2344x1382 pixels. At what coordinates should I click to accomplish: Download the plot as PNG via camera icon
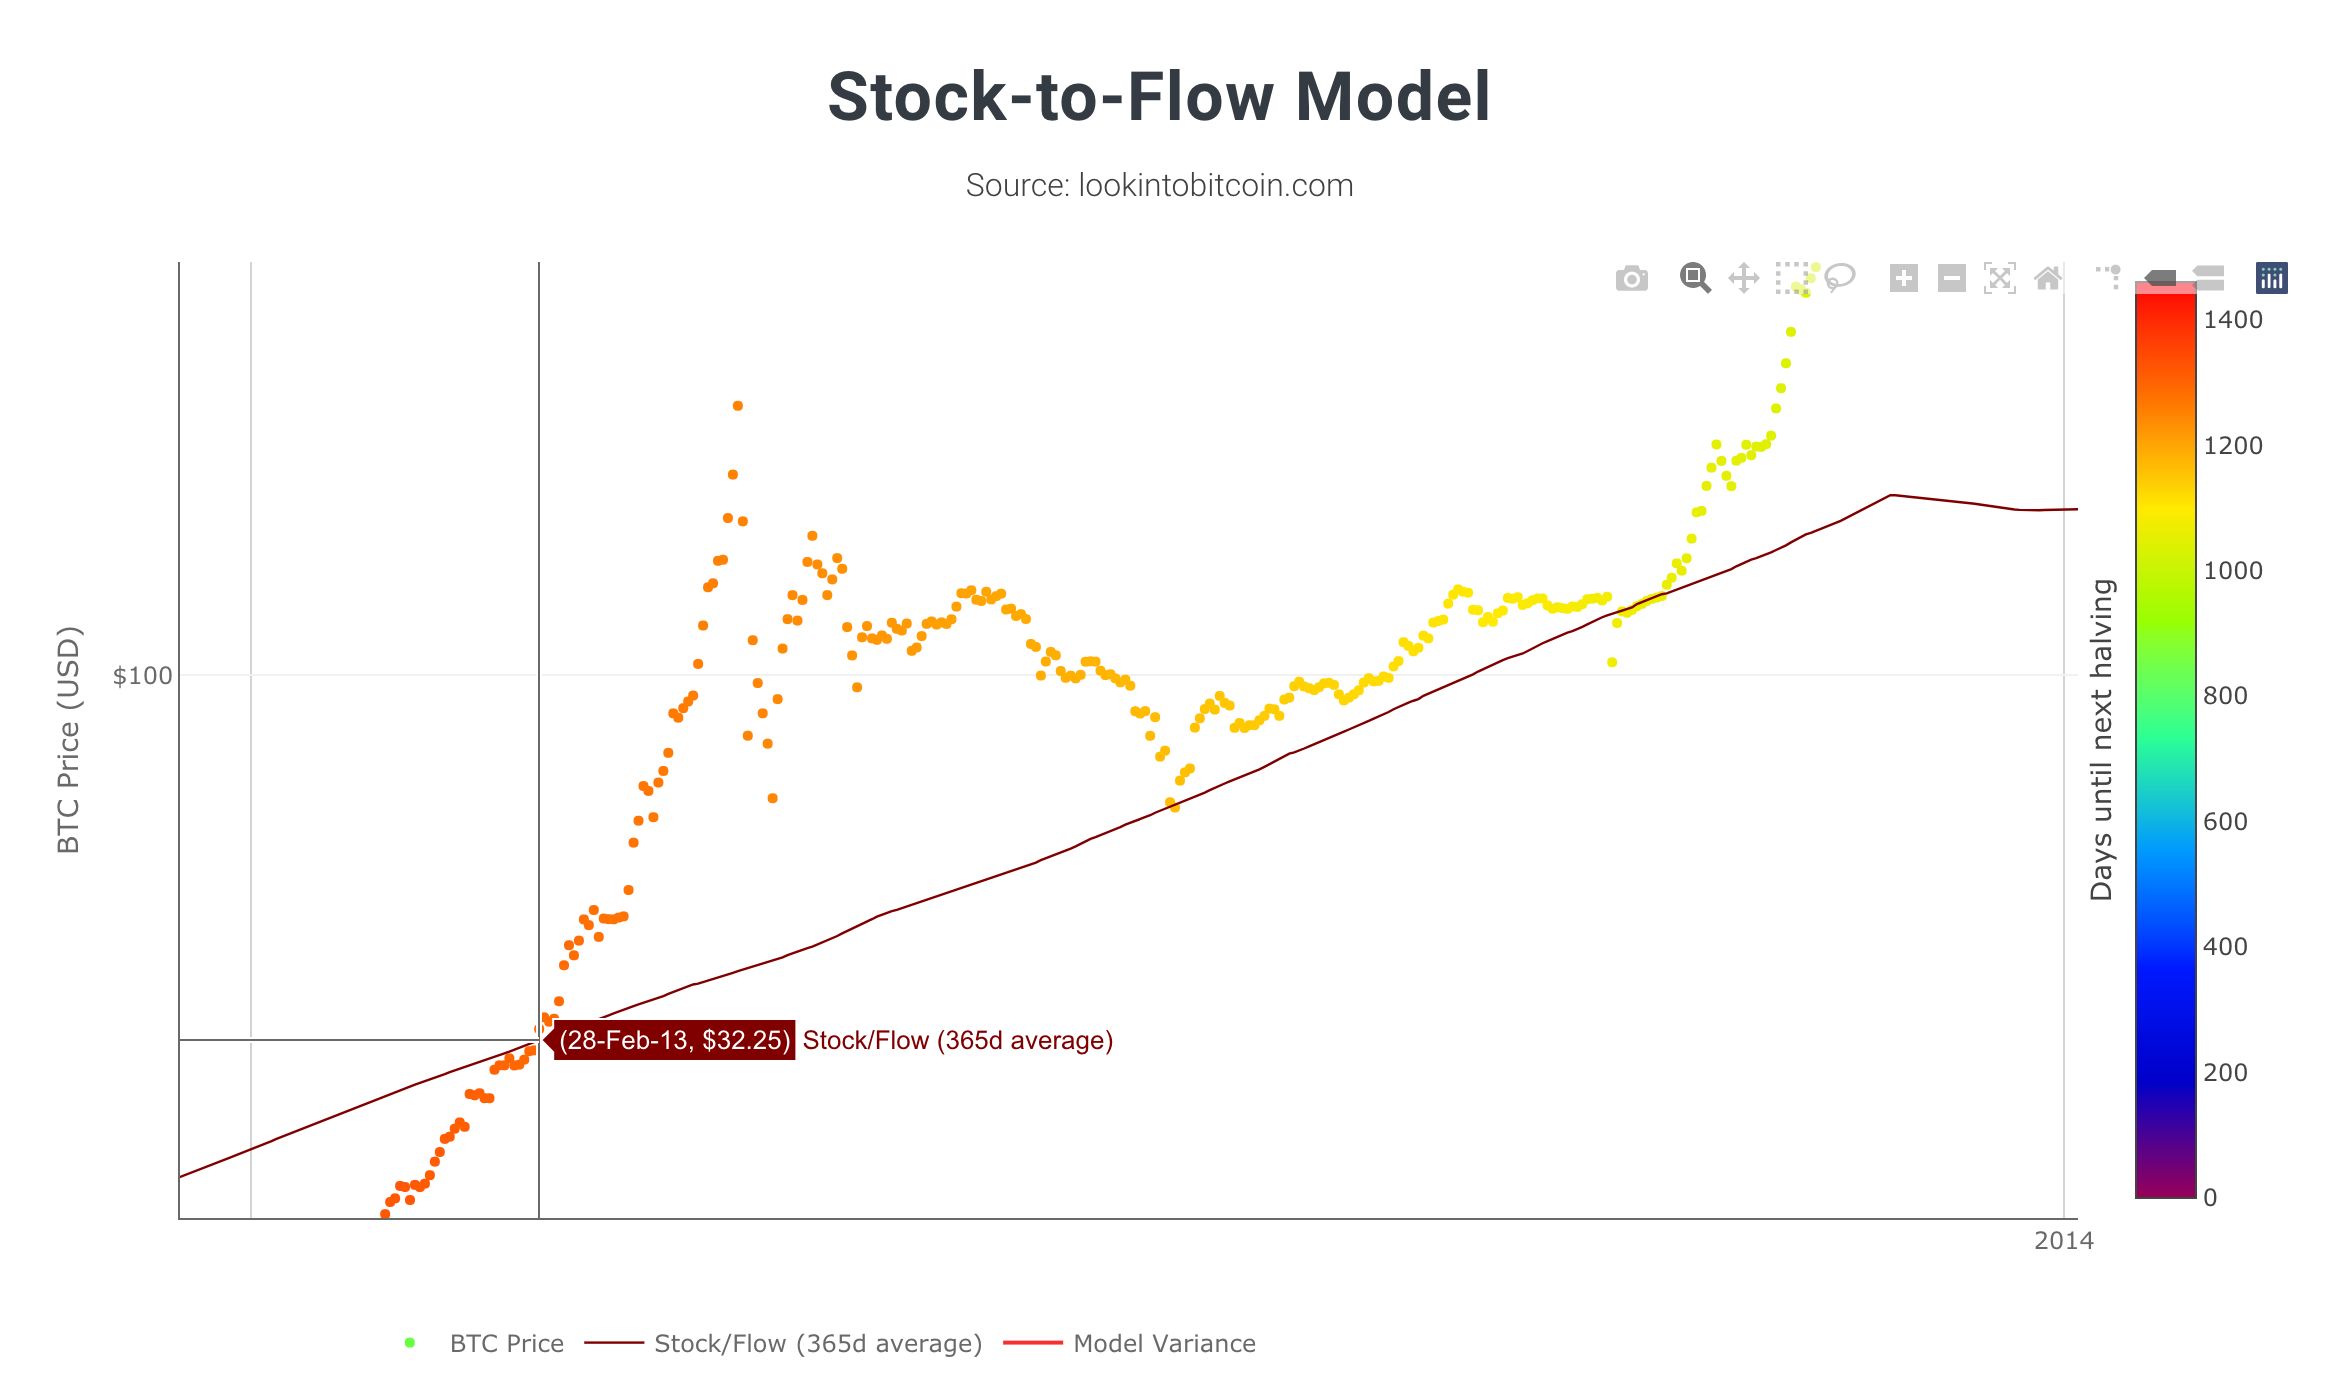pos(1631,279)
